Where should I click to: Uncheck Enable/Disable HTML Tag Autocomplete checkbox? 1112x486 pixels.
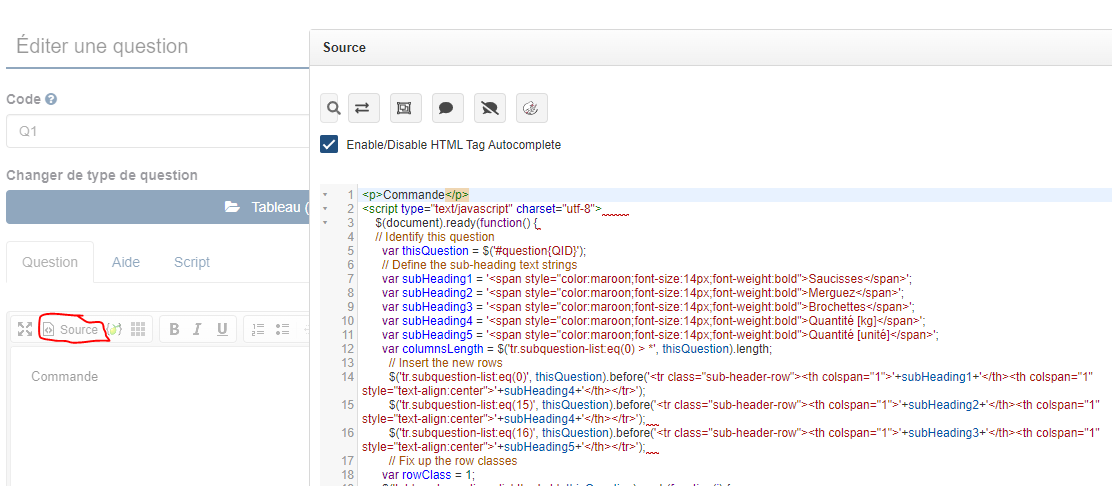(329, 144)
